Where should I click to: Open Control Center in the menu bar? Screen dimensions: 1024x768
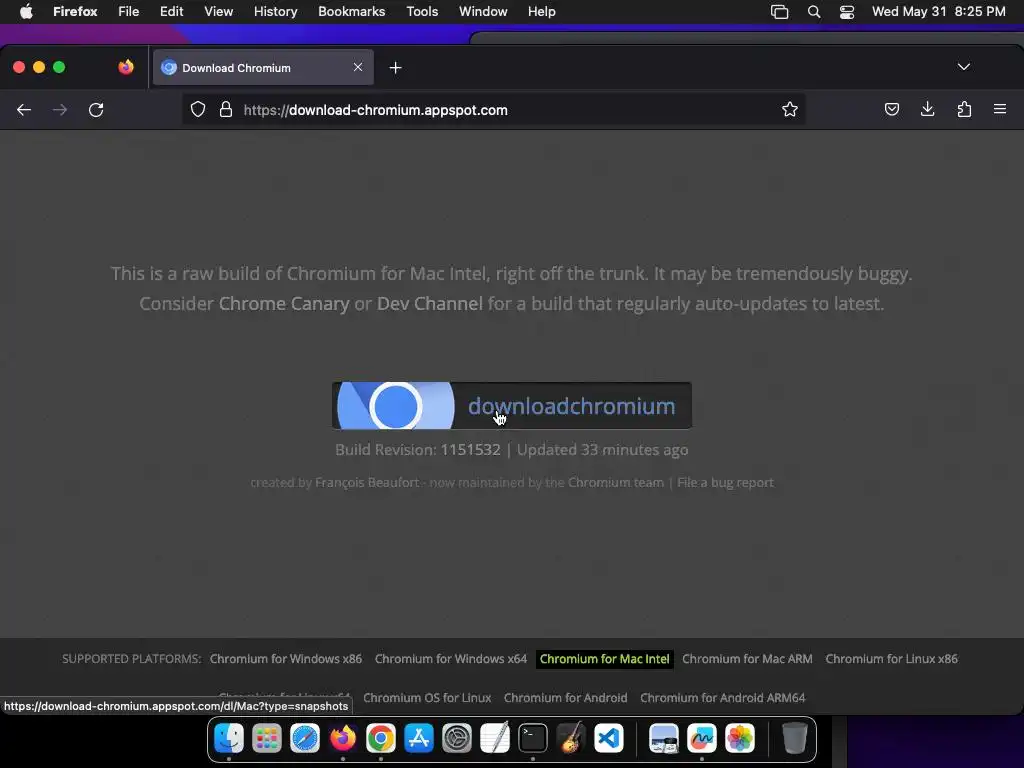(x=846, y=12)
